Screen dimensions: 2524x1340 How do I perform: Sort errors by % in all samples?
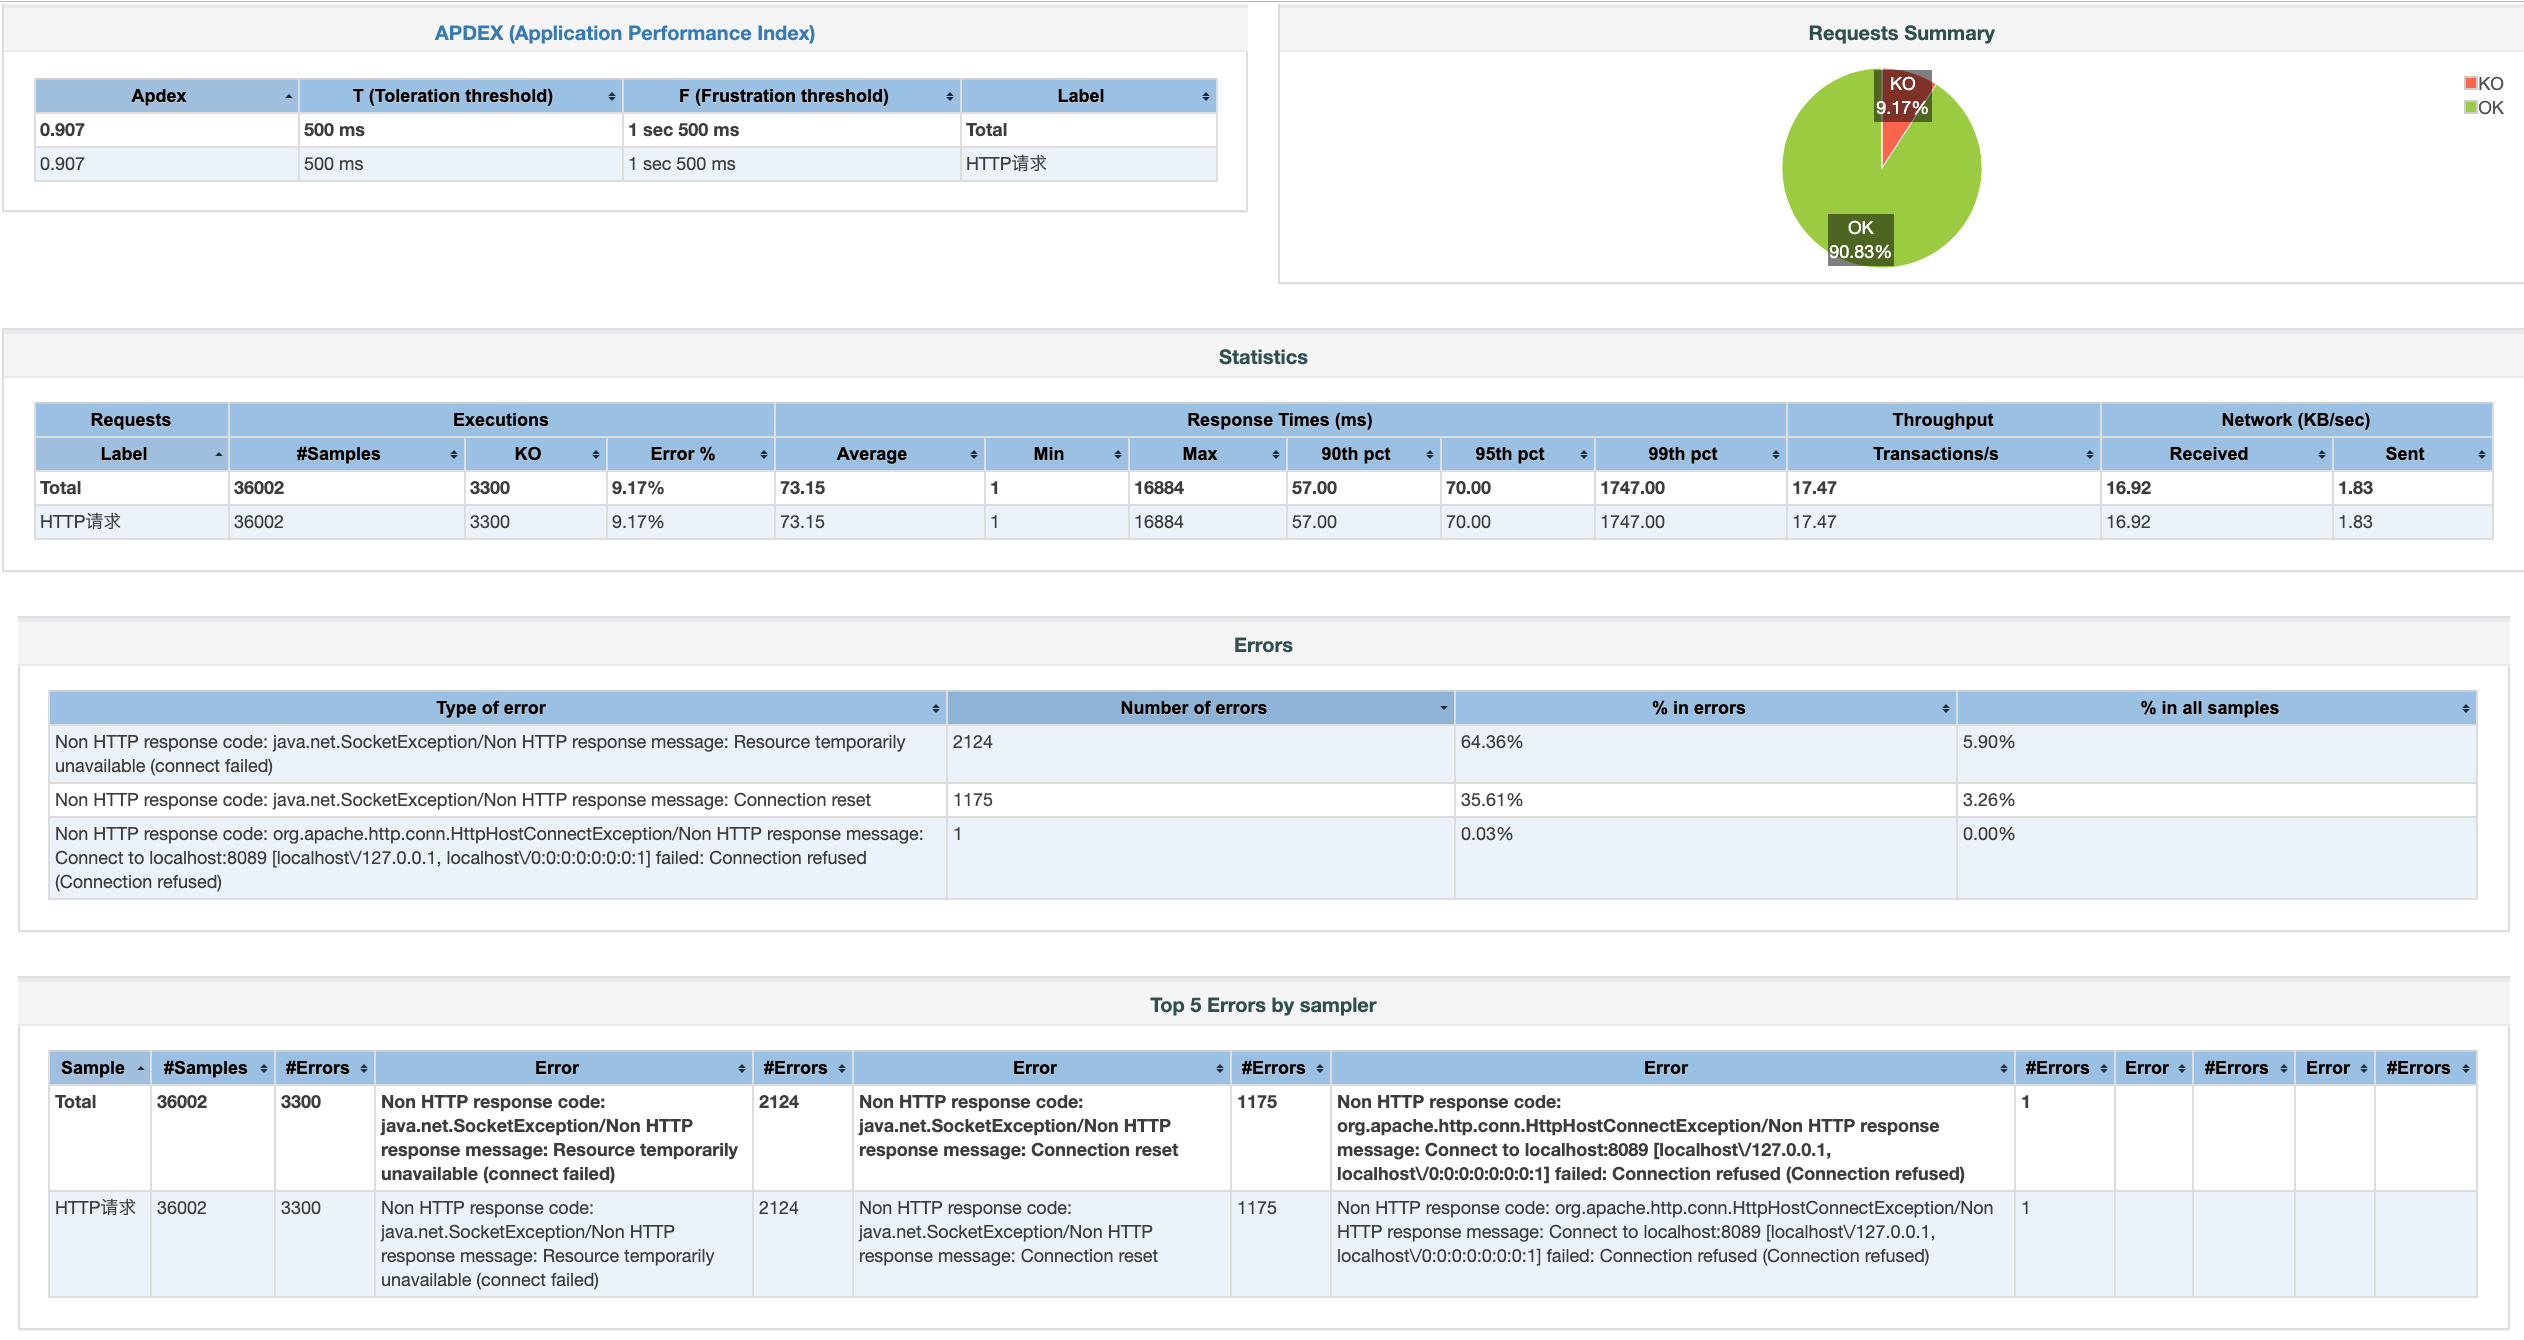point(2208,708)
